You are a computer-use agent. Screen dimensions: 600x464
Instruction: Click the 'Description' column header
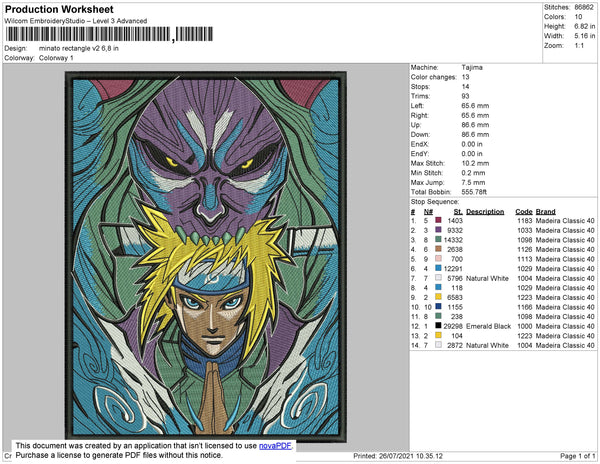485,212
